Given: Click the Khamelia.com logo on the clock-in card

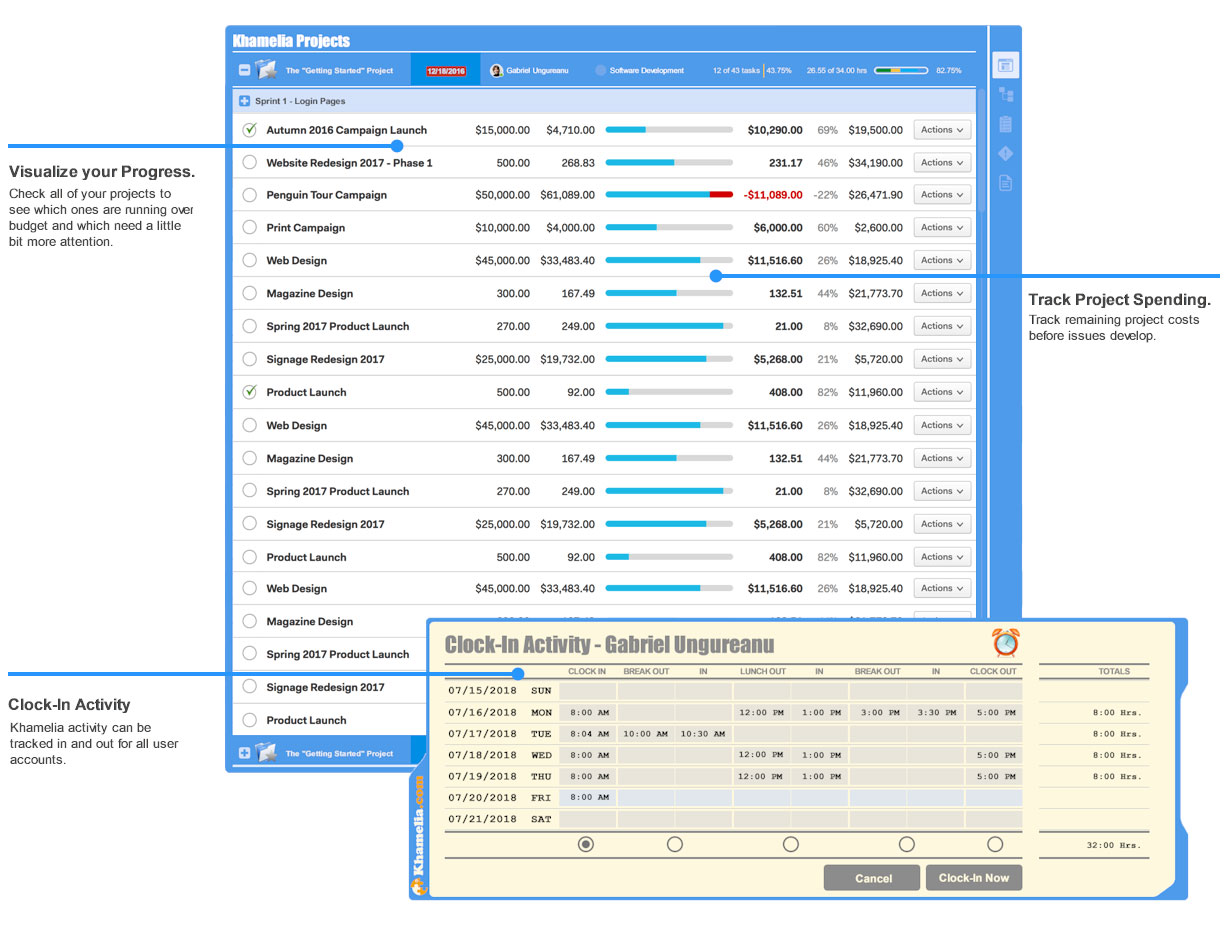Looking at the screenshot, I should point(419,835).
